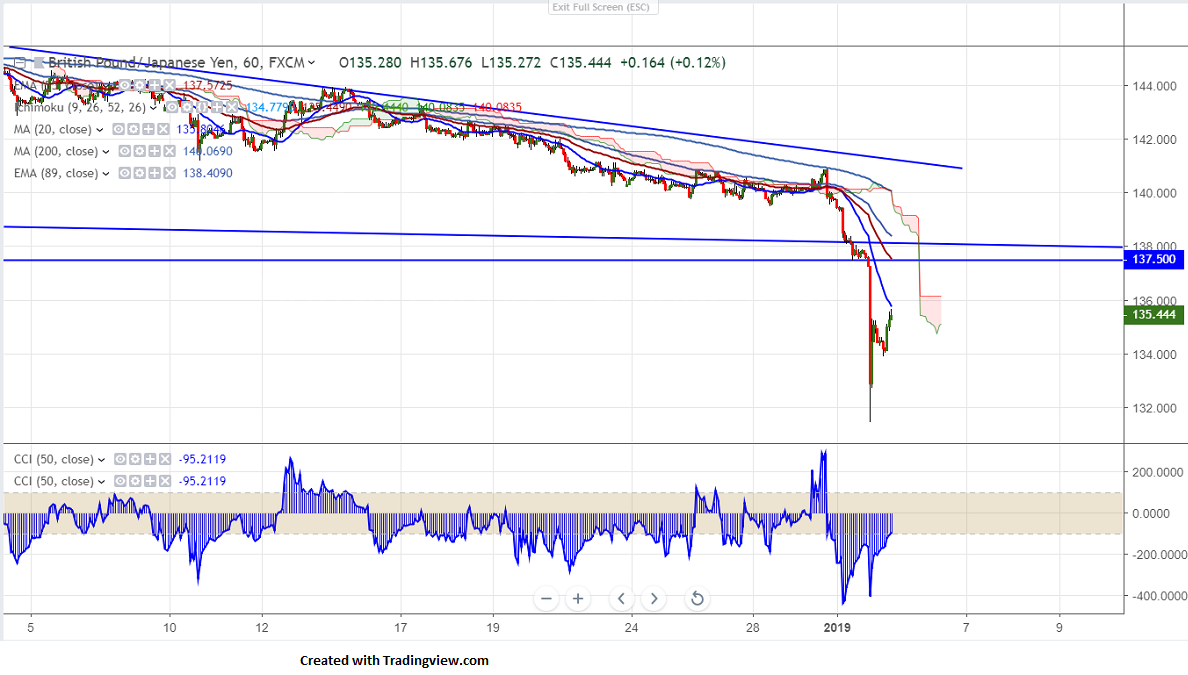Open settings of upper CCI (50, close)
This screenshot has width=1188, height=675.
(x=135, y=459)
